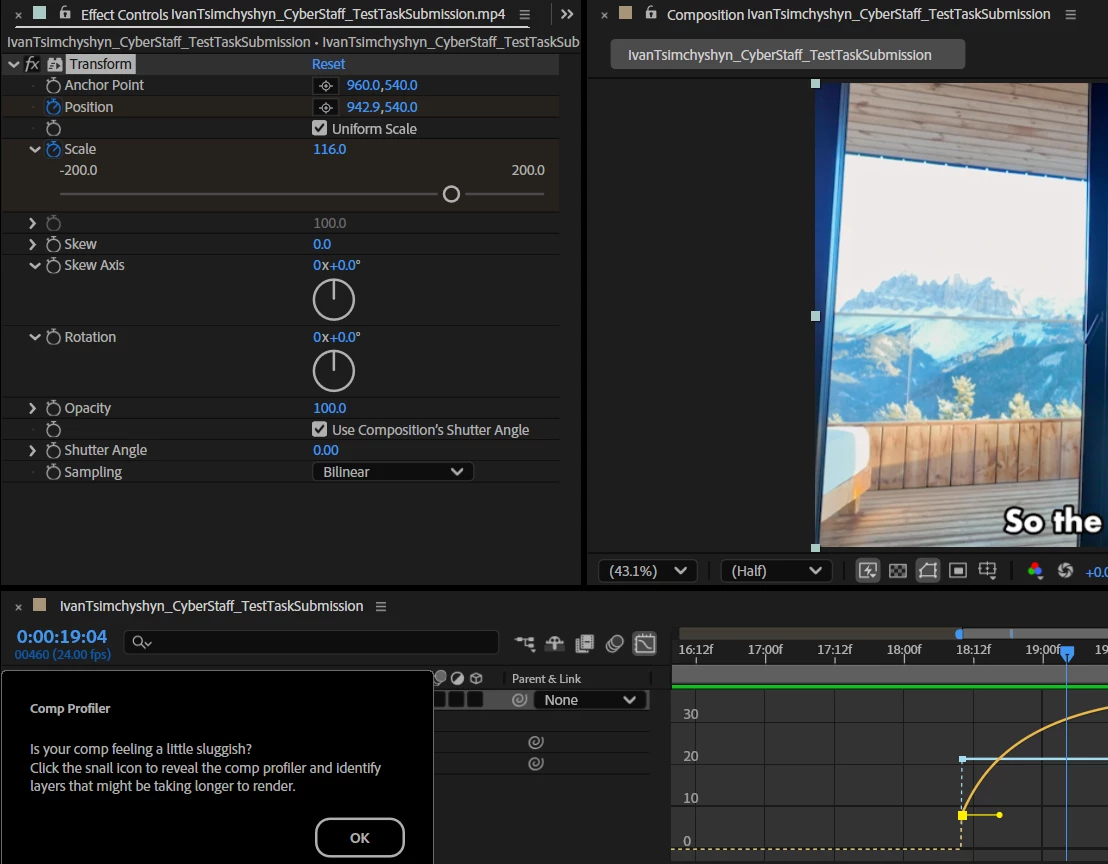Click the pick whip beside None parent dropdown

click(519, 700)
